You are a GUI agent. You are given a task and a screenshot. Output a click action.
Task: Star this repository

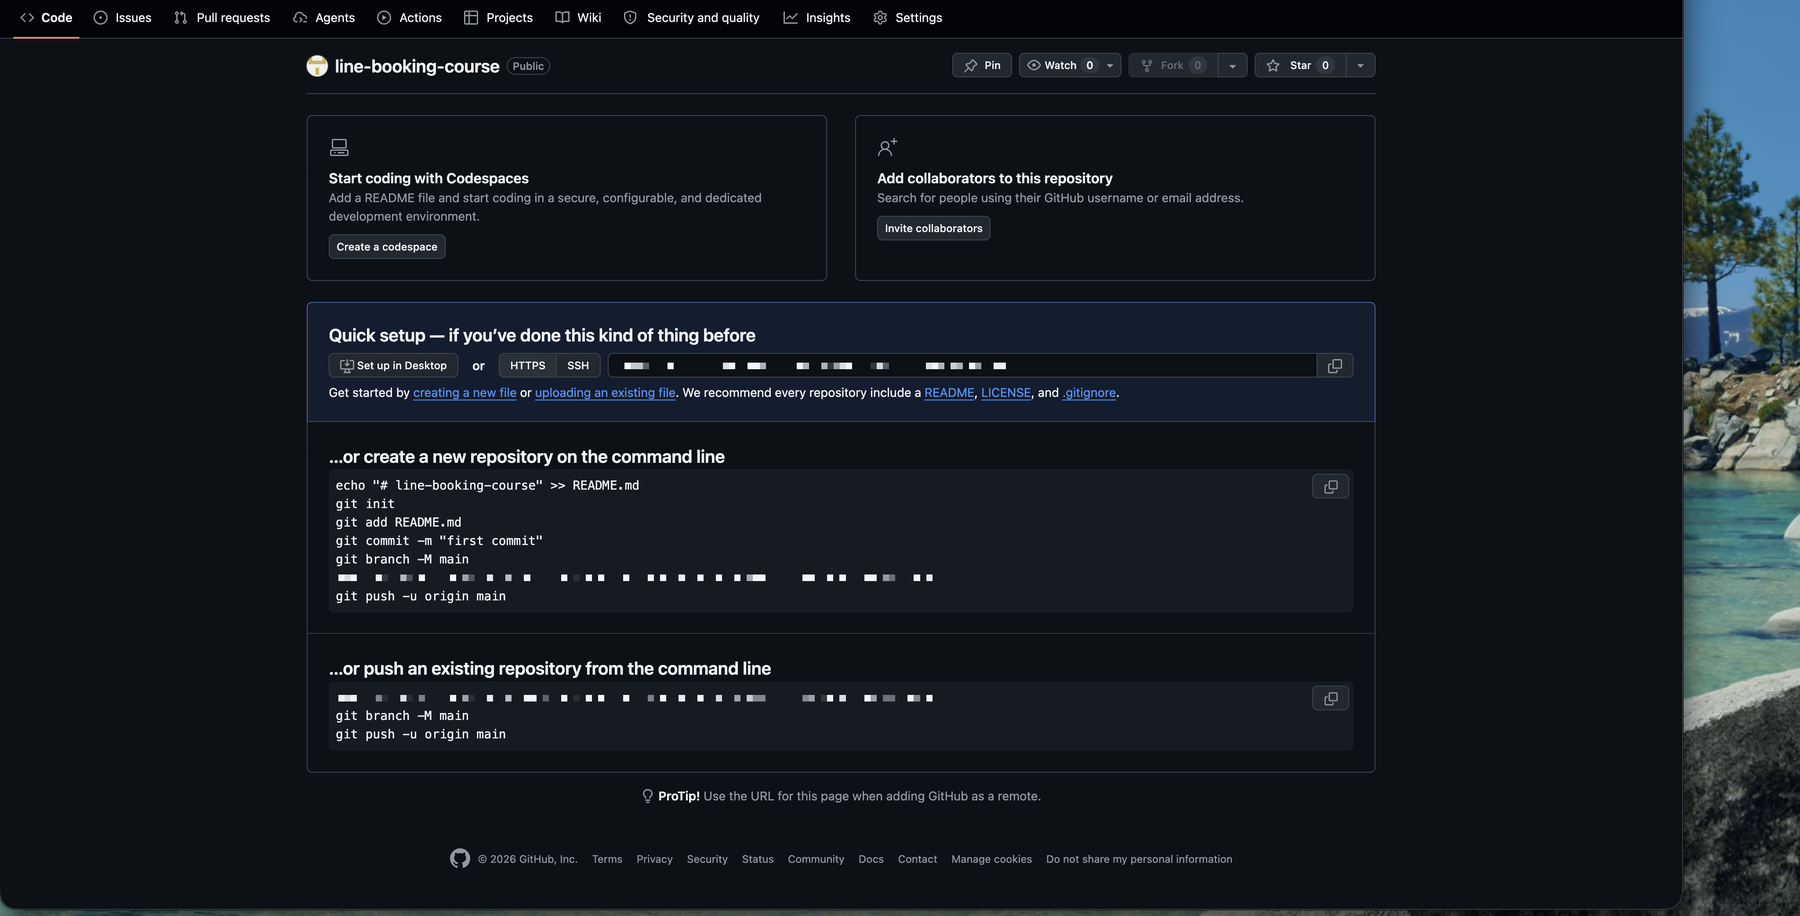(1299, 65)
